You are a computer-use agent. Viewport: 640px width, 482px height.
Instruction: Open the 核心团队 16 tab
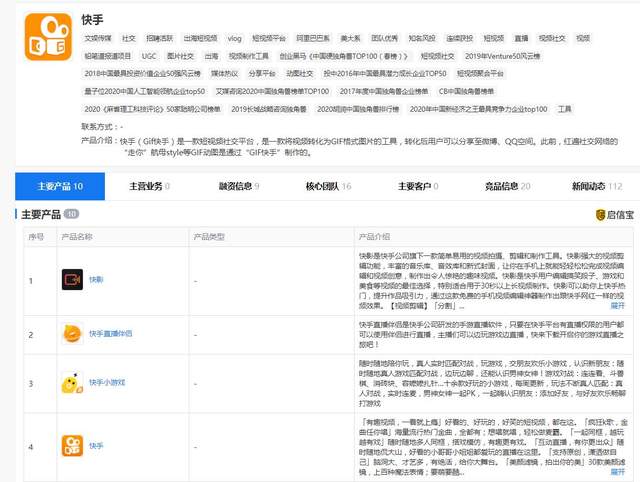tap(328, 187)
